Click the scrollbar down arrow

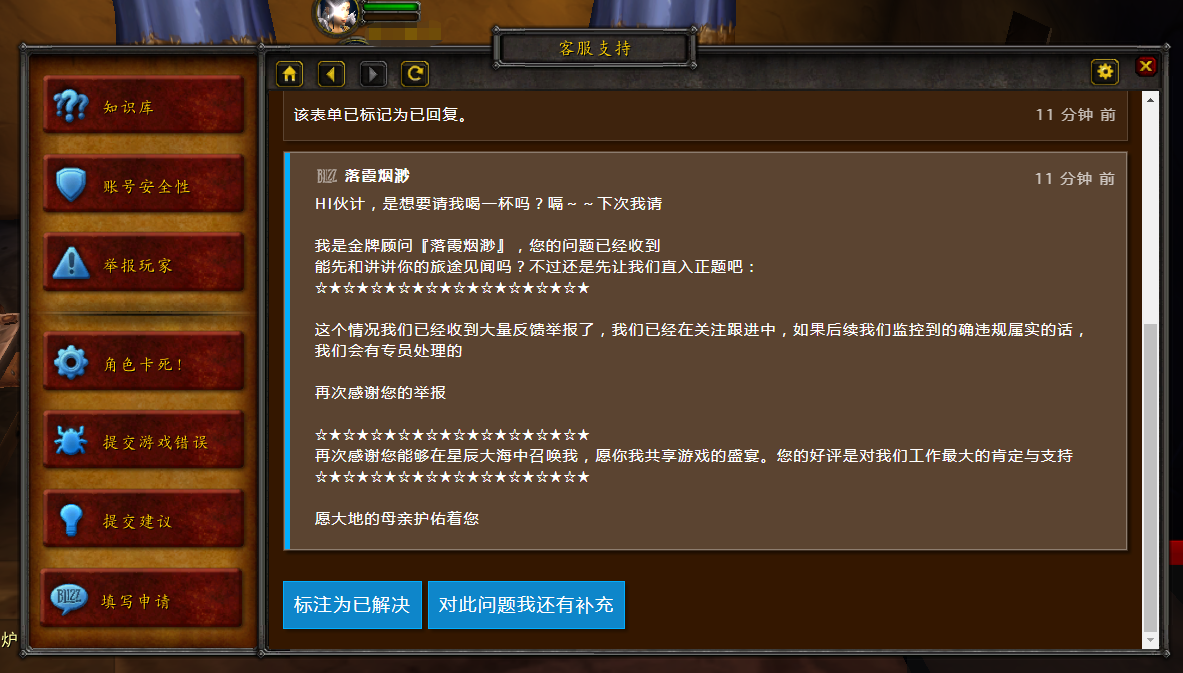(x=1150, y=640)
